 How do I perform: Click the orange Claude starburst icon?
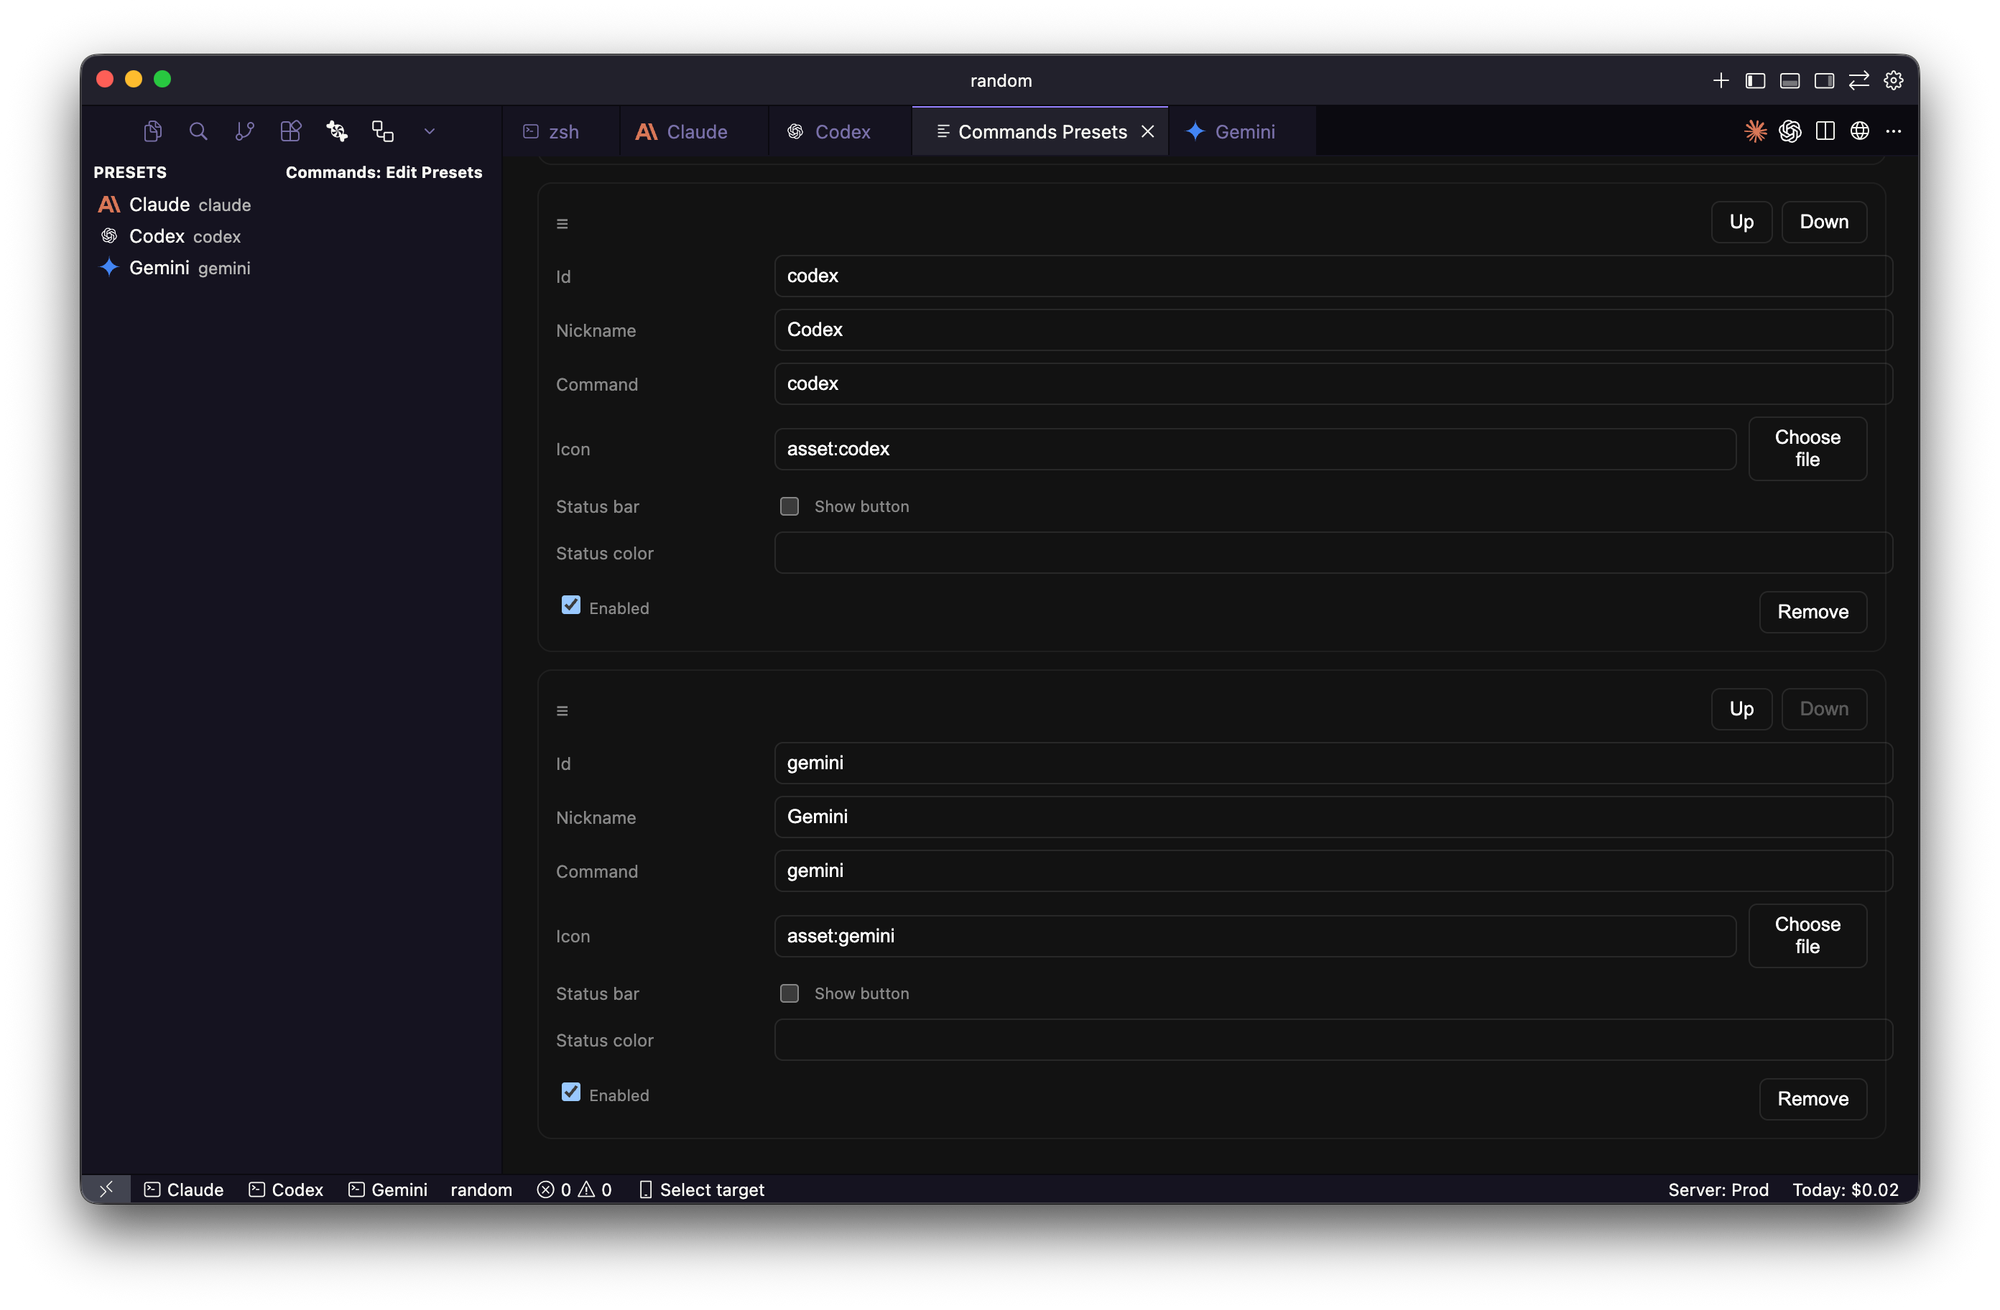click(1755, 131)
